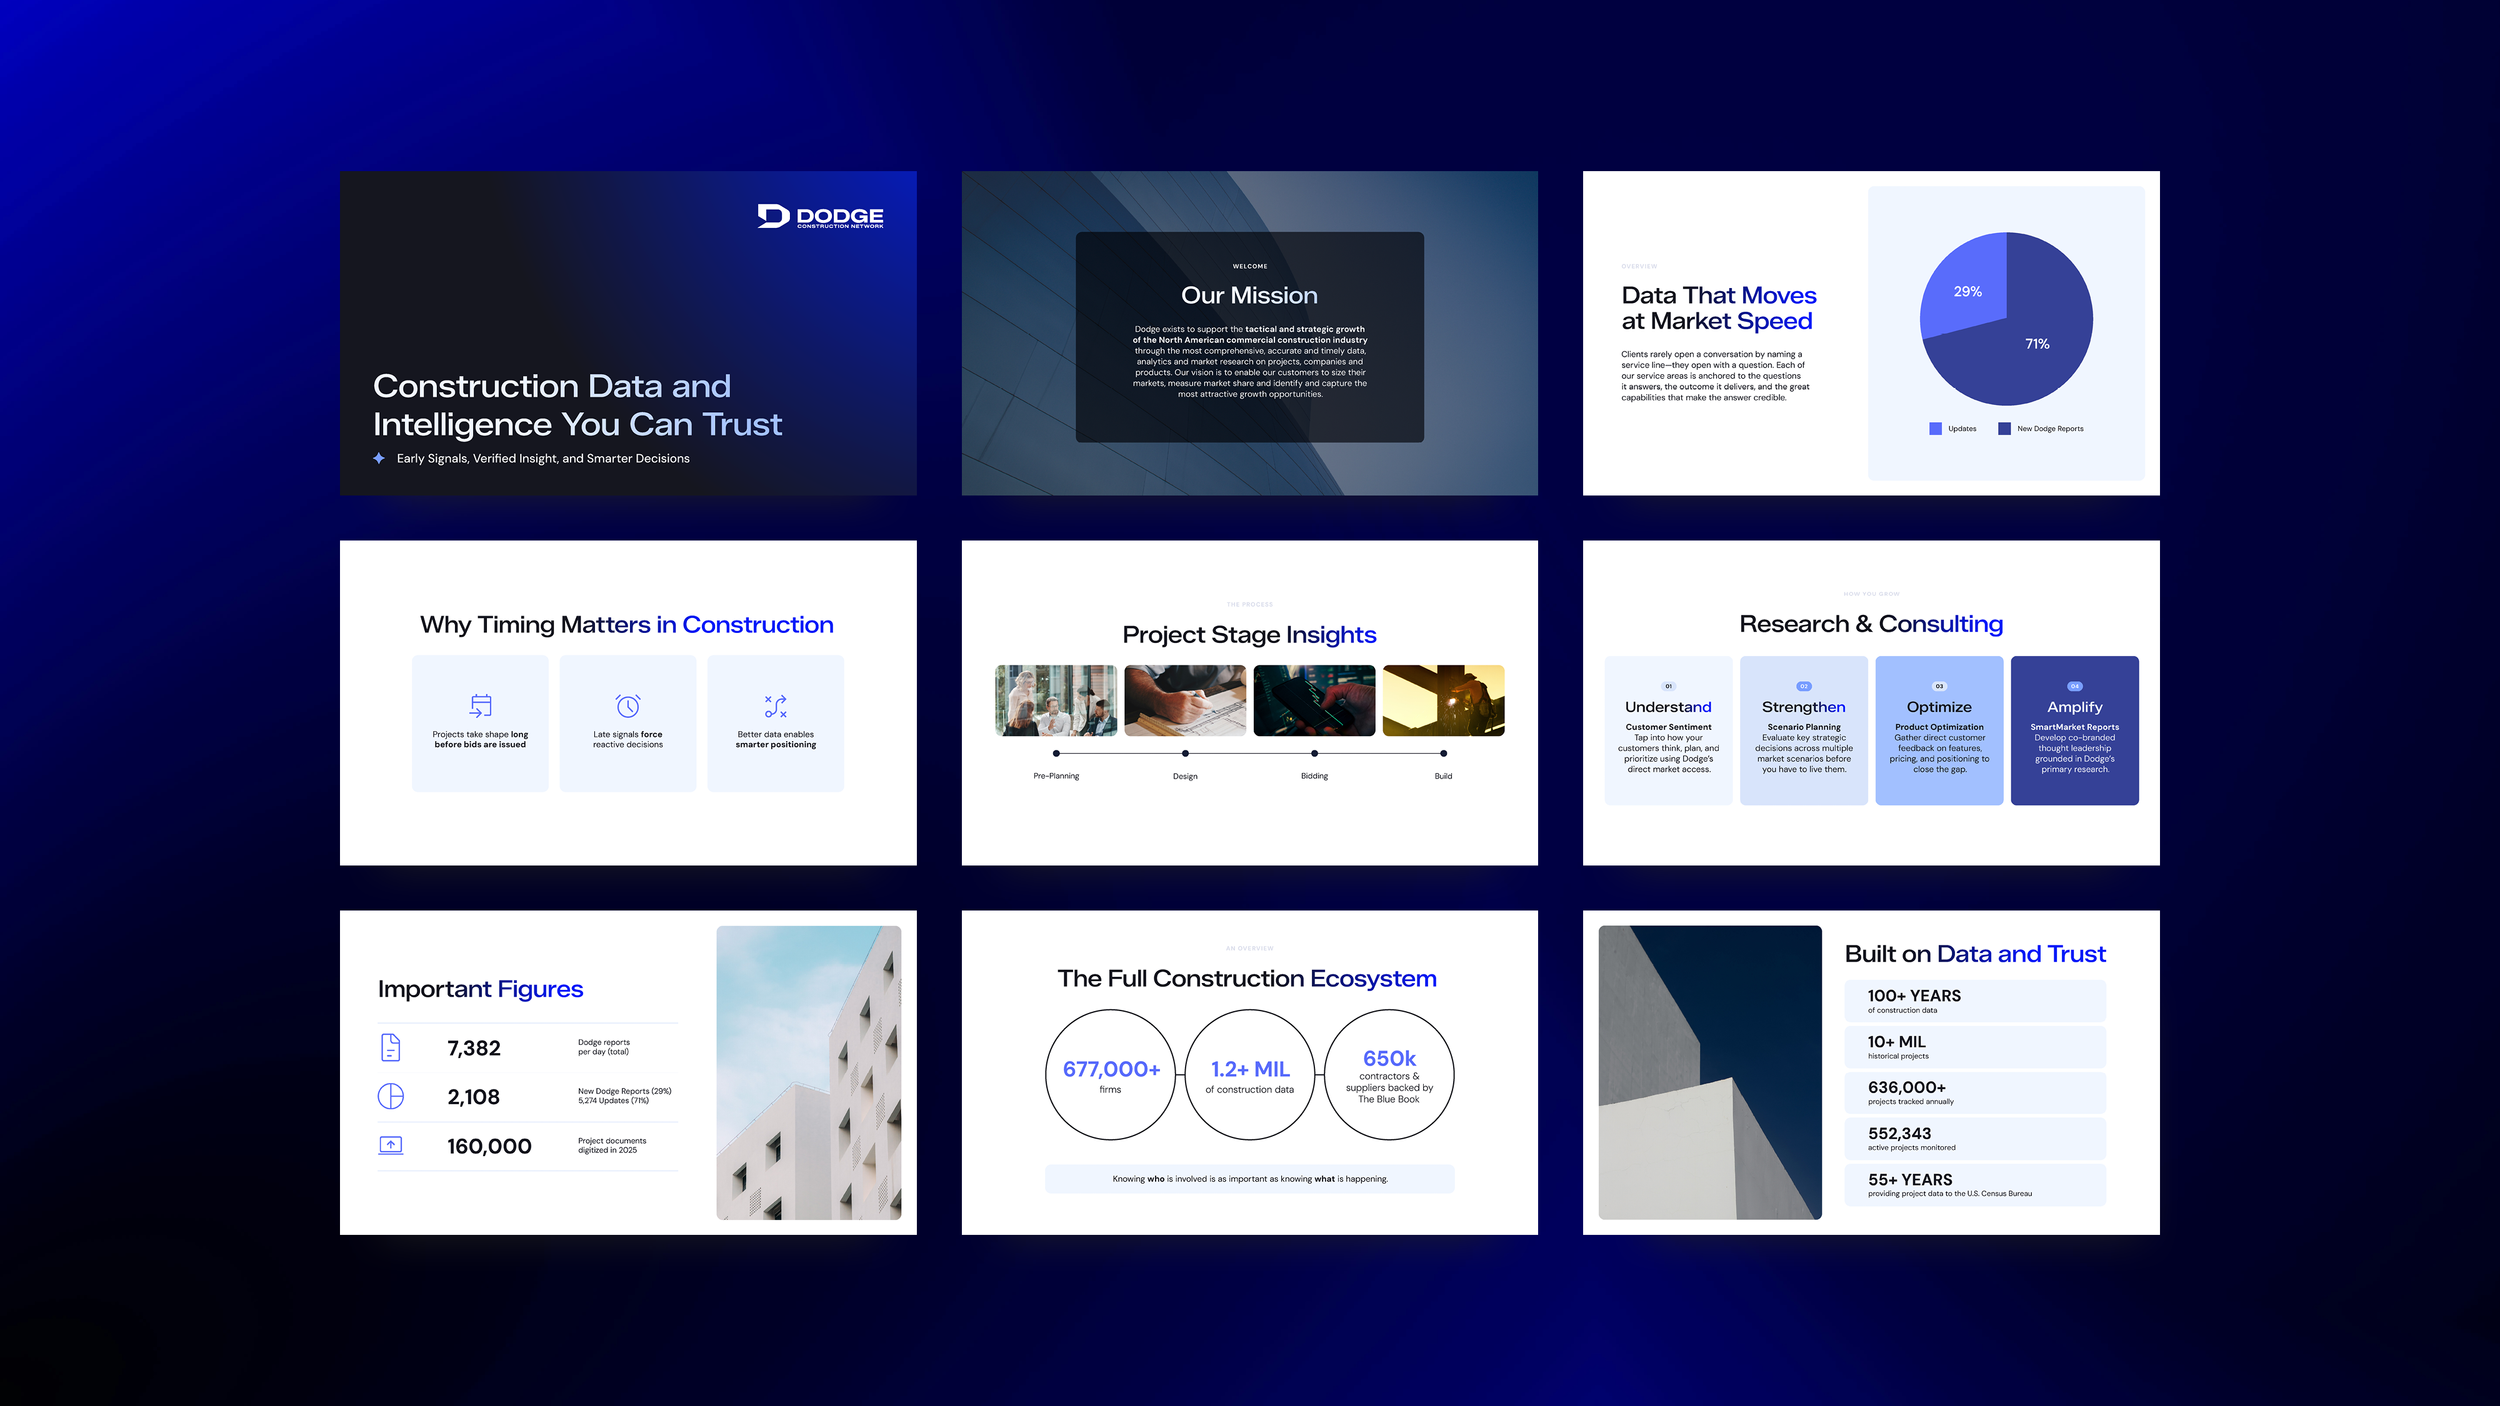Click the 677,000+ firms circle
The width and height of the screenshot is (2500, 1406).
click(x=1110, y=1075)
